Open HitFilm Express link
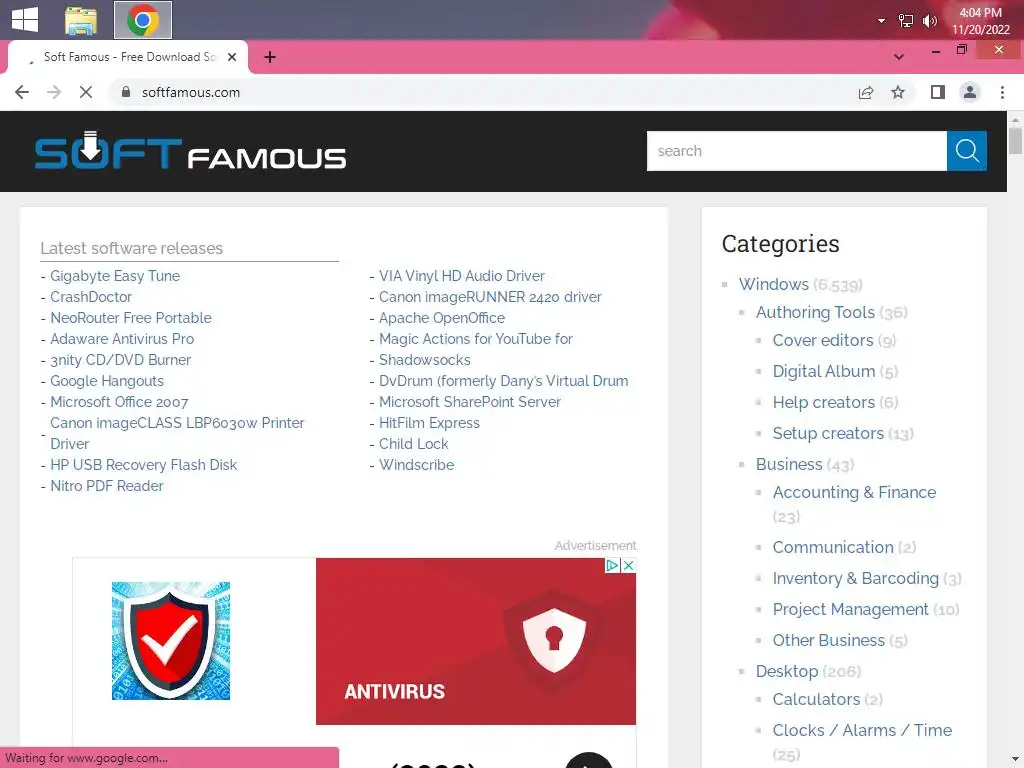Screen dimensions: 1024x768 [x=429, y=423]
